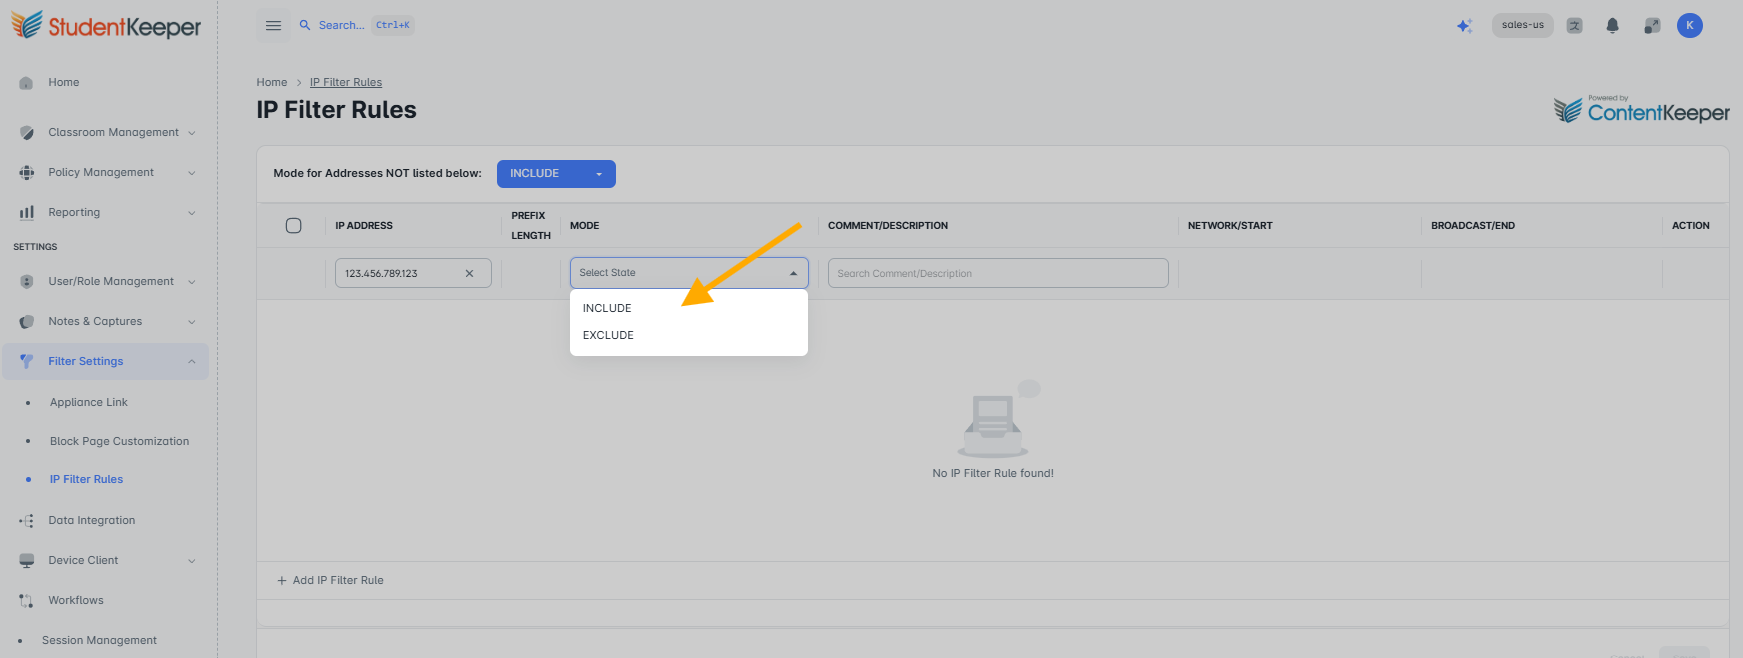Click the AI sparkle assistant icon
The image size is (1743, 658).
click(1464, 26)
